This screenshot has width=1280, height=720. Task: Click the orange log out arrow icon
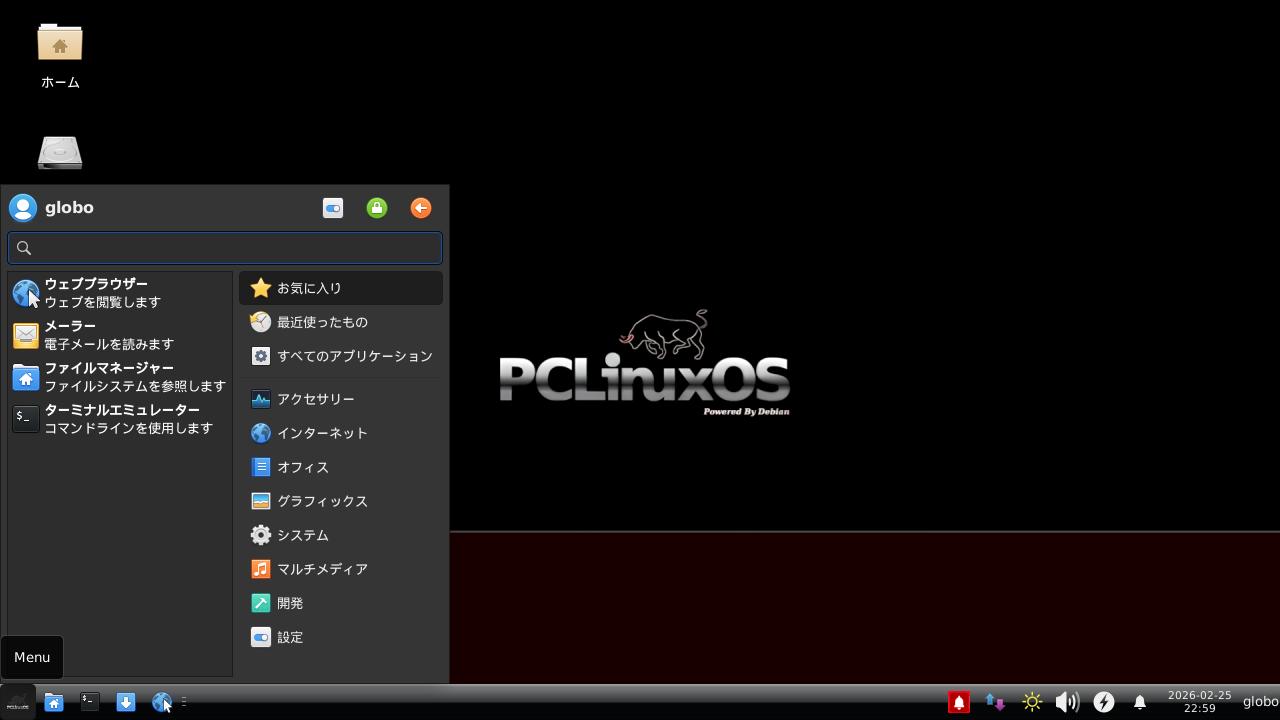coord(421,208)
